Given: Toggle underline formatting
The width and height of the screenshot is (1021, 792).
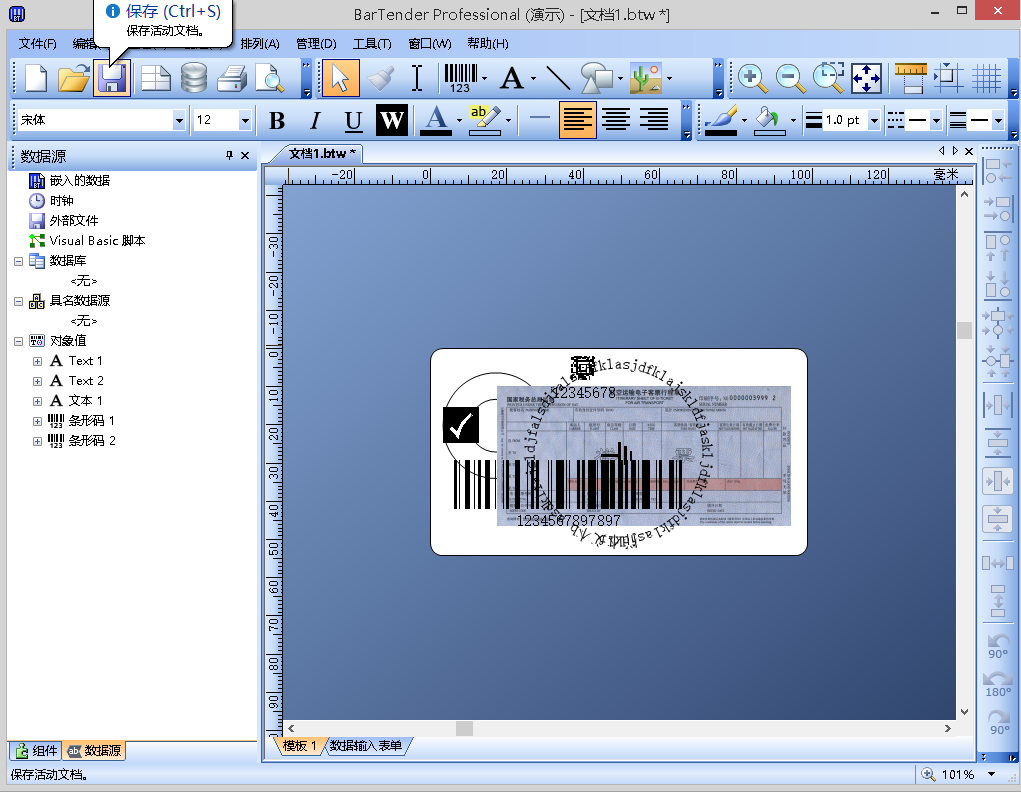Looking at the screenshot, I should point(353,120).
